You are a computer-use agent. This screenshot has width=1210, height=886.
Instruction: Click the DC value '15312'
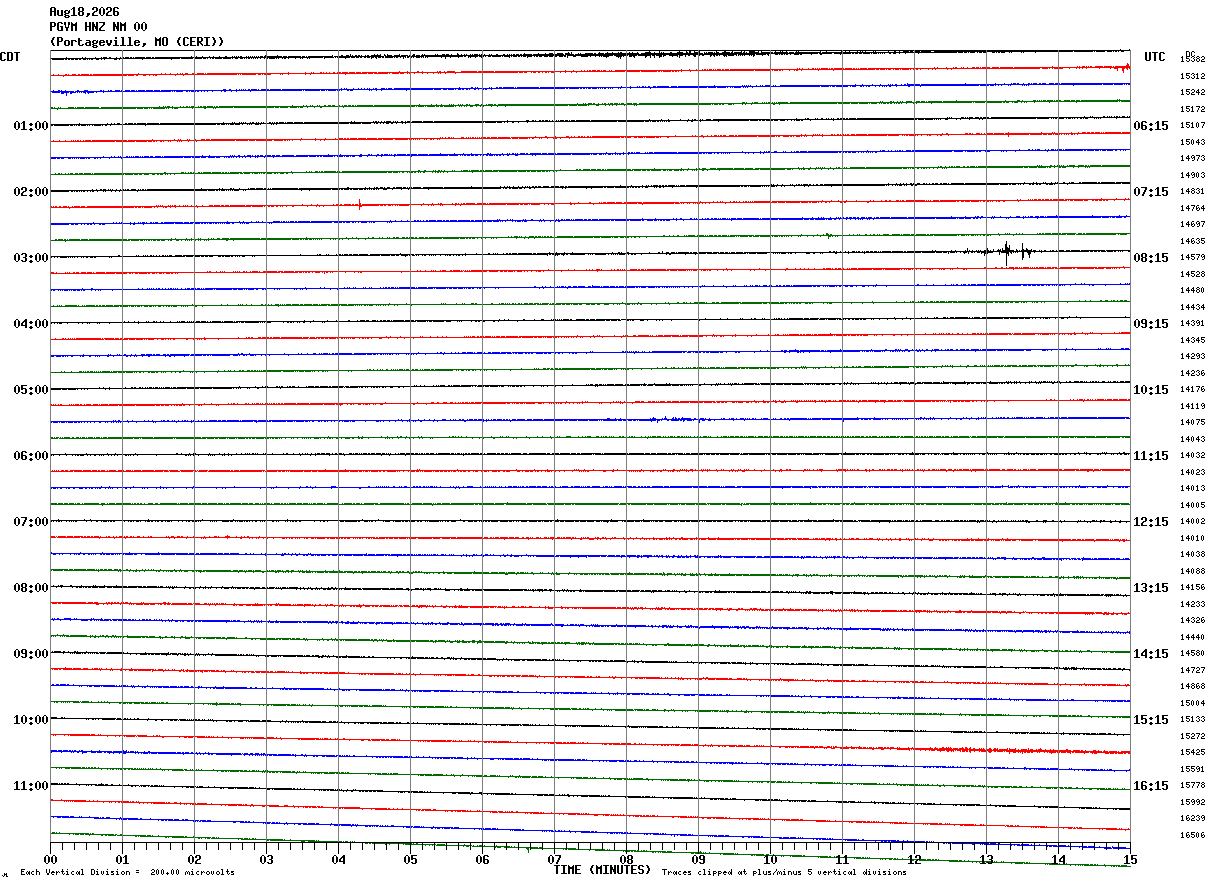1192,77
